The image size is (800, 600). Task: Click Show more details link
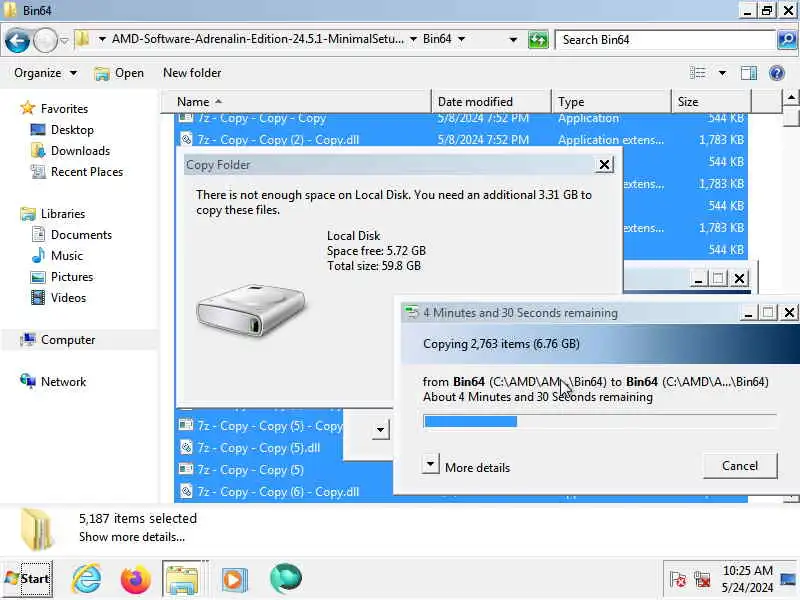132,537
